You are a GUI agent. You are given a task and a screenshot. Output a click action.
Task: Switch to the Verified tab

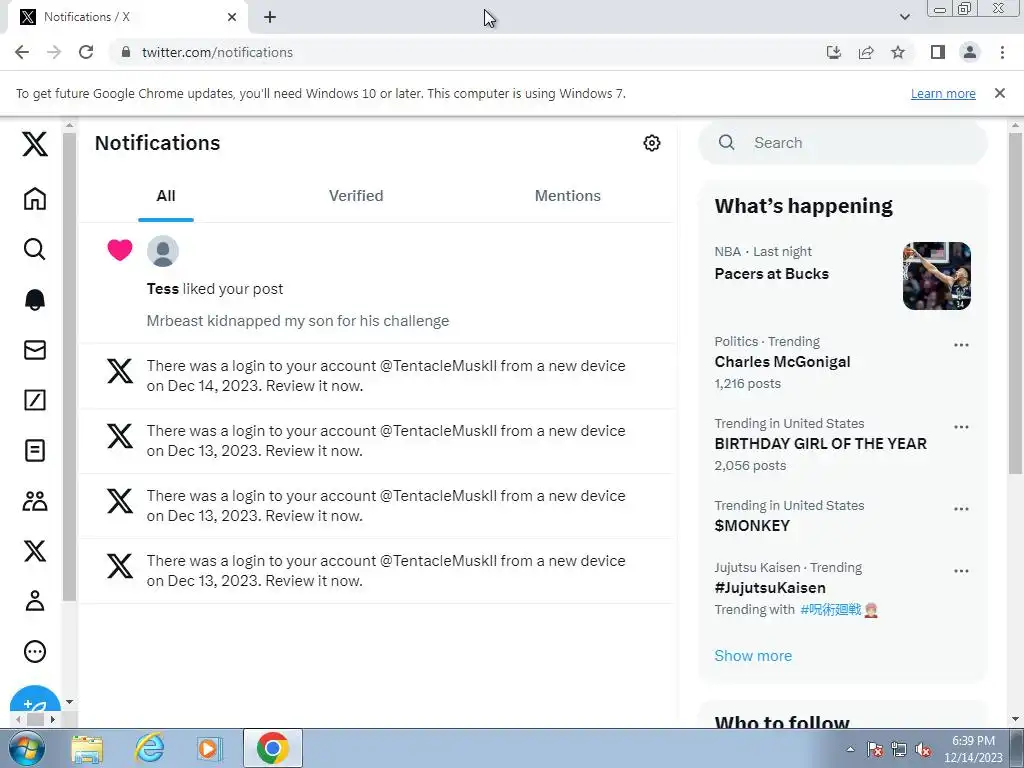tap(356, 196)
